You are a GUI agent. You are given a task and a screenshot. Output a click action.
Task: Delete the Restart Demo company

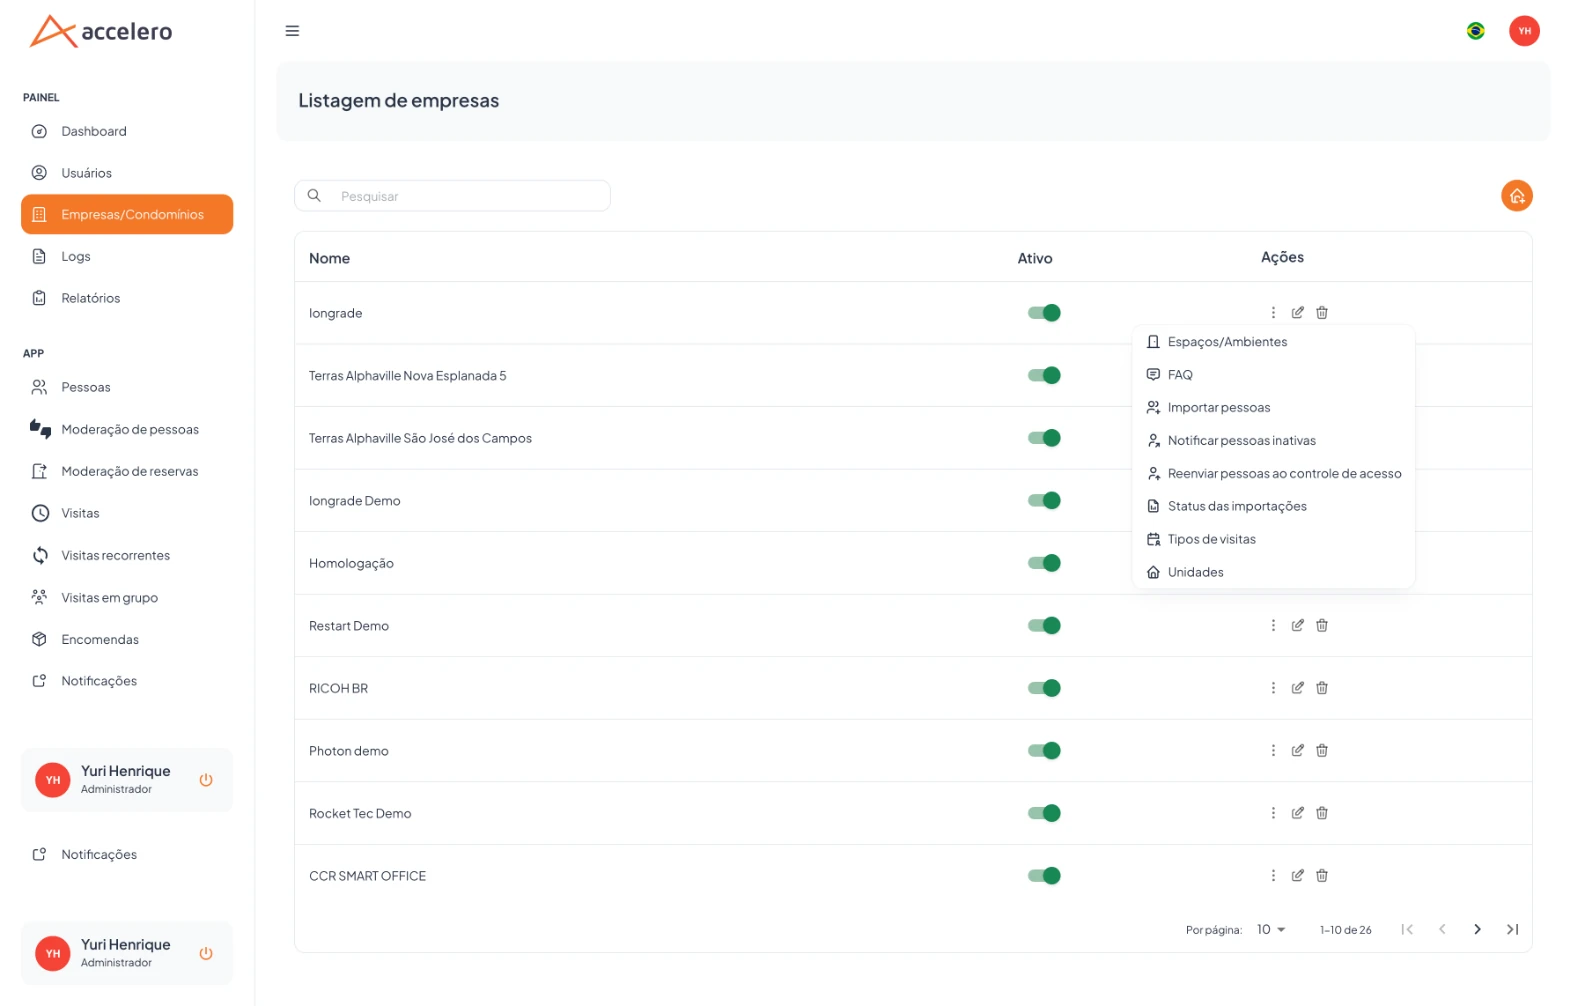coord(1322,626)
